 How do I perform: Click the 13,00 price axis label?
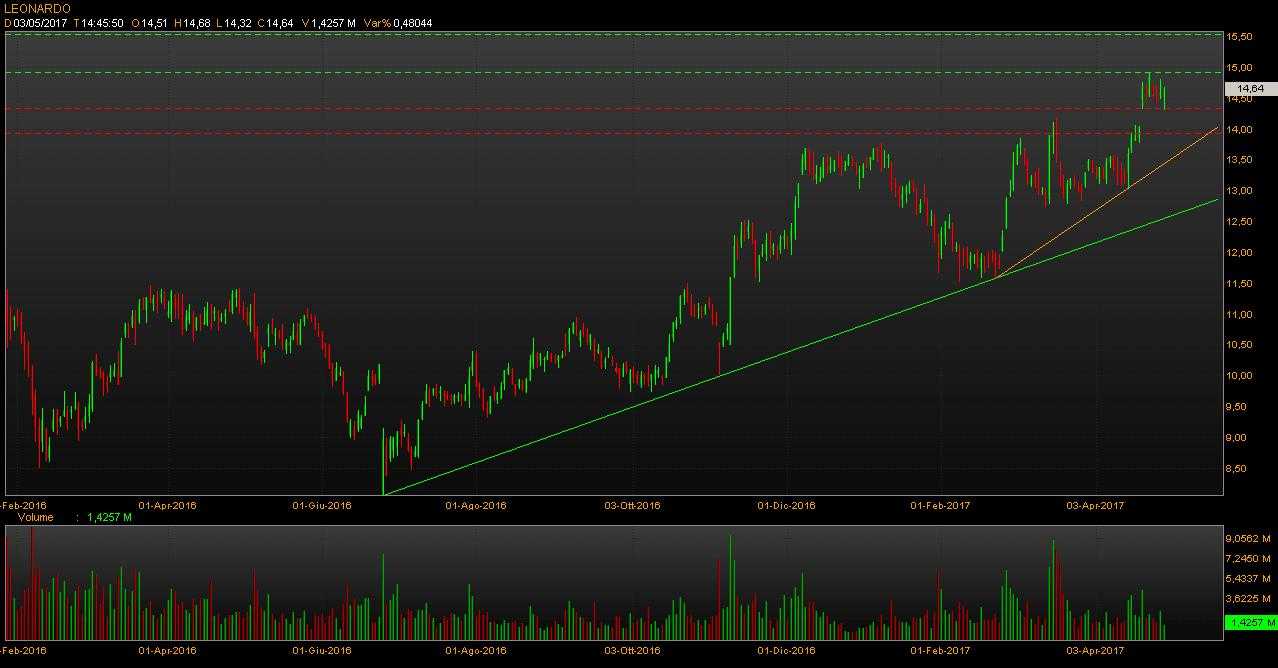tap(1240, 191)
